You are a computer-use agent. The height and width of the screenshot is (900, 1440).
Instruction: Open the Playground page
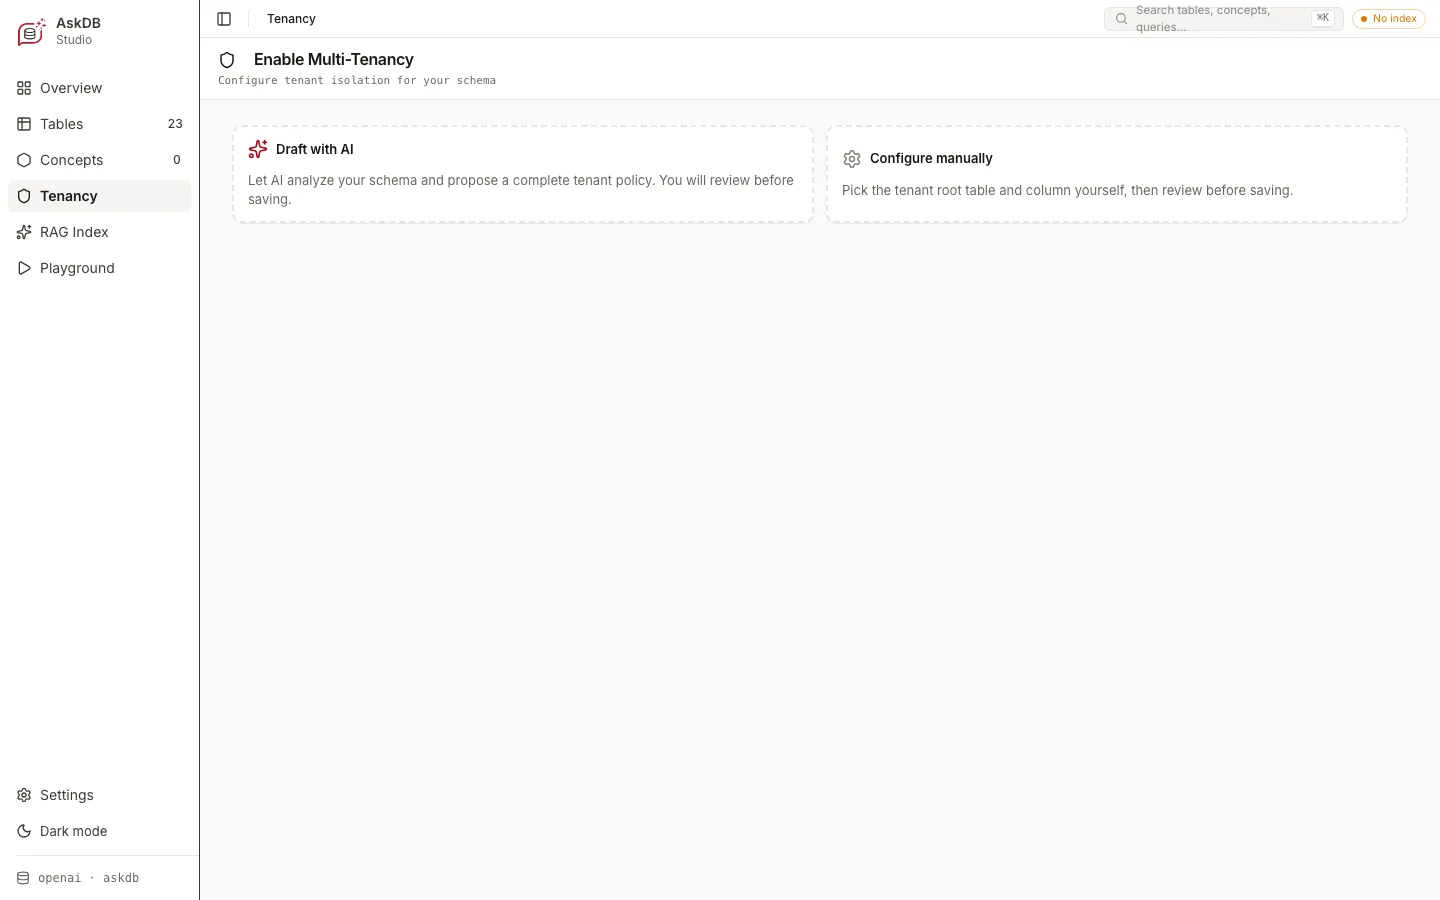coord(99,268)
